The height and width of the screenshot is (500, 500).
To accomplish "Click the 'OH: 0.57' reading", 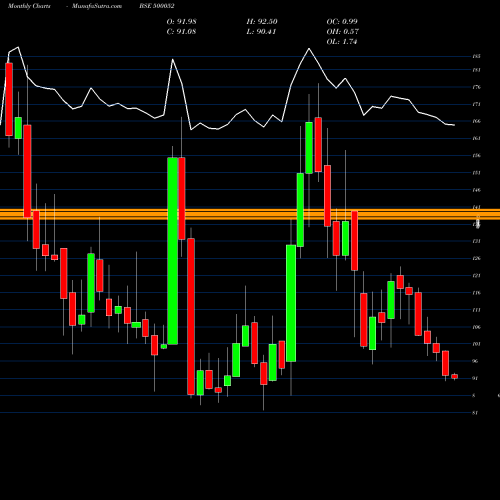I will (342, 32).
